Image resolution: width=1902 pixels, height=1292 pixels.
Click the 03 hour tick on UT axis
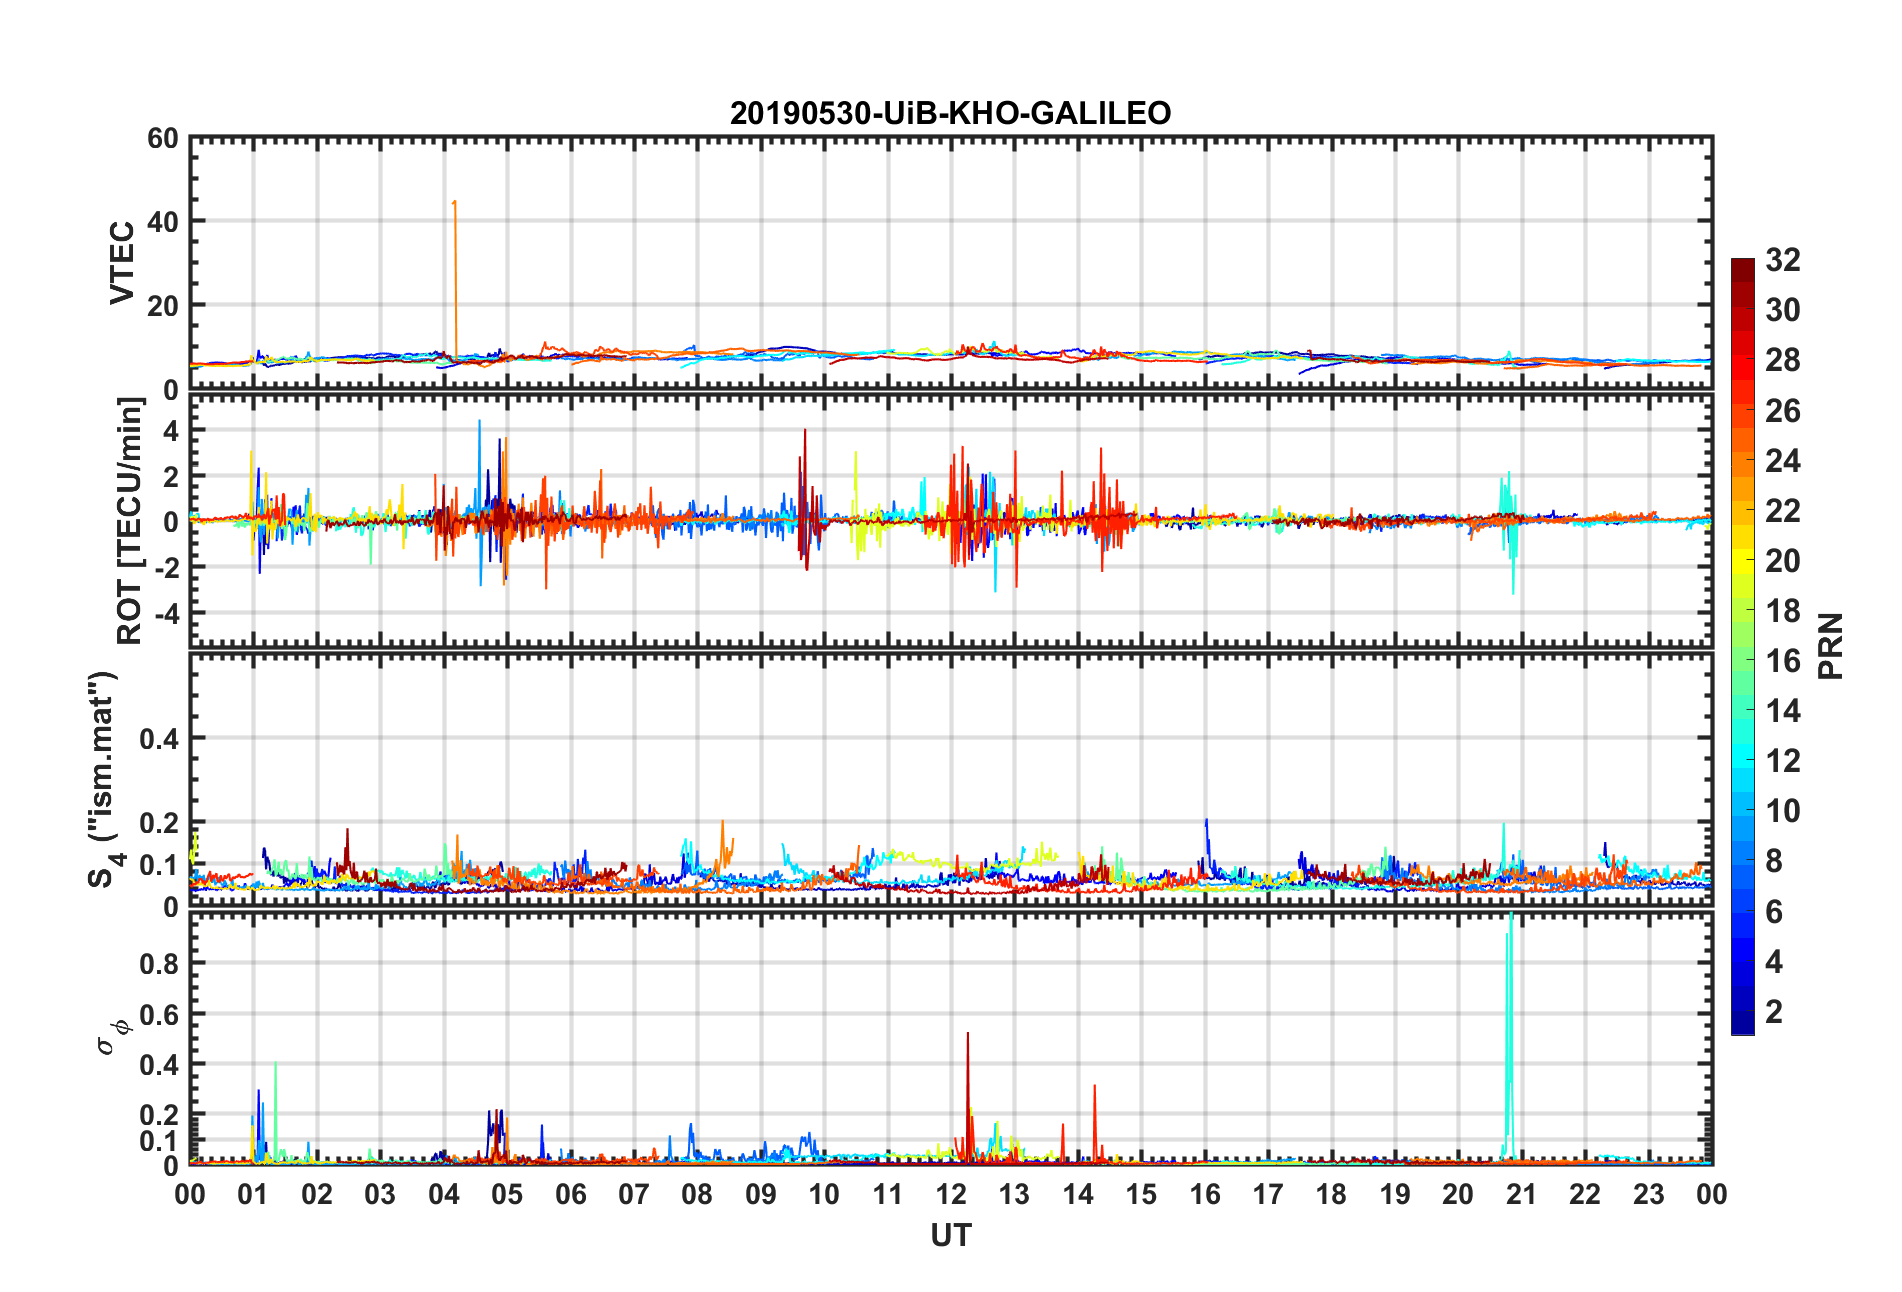click(x=380, y=1194)
